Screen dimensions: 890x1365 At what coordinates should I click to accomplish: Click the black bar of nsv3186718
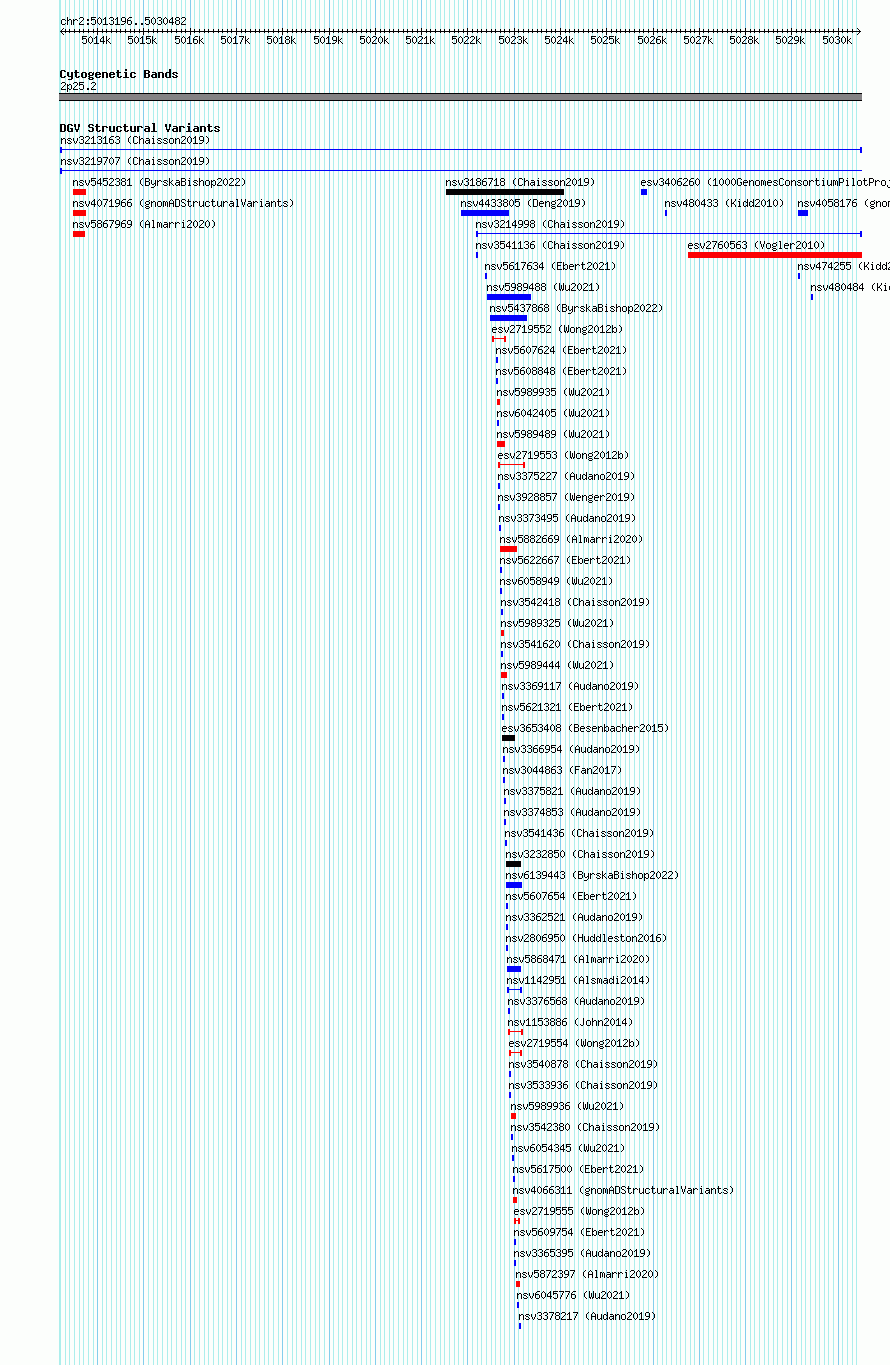point(505,192)
